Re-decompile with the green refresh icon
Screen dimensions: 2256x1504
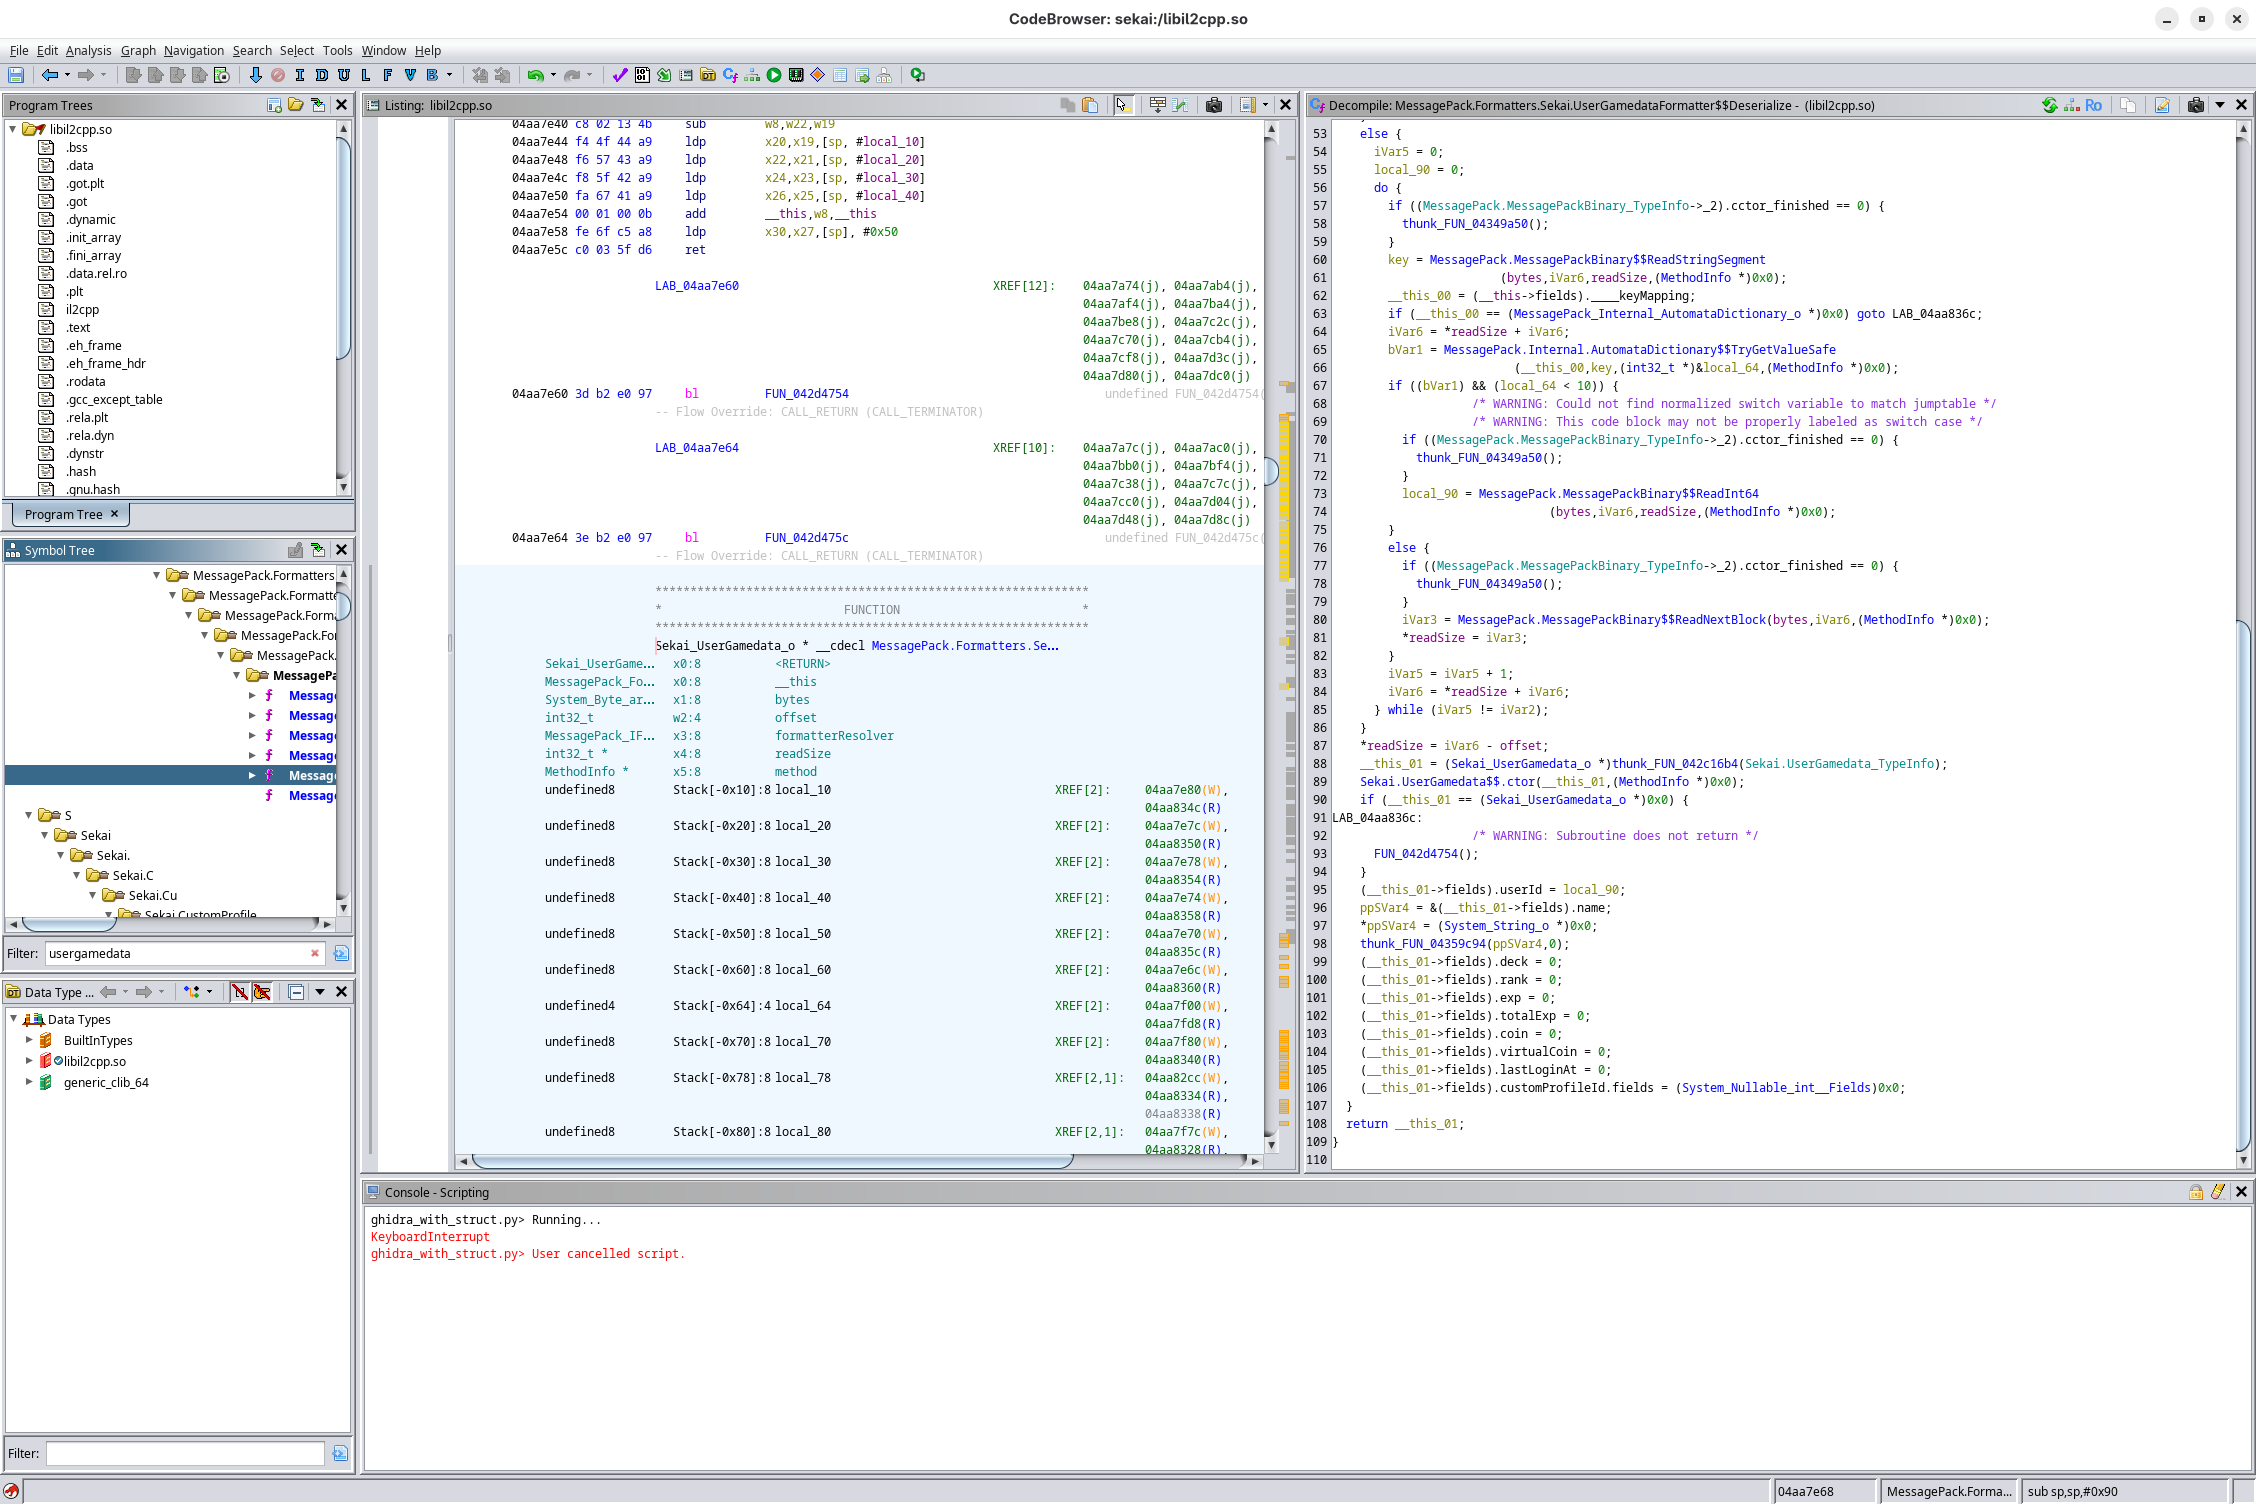pos(2049,105)
